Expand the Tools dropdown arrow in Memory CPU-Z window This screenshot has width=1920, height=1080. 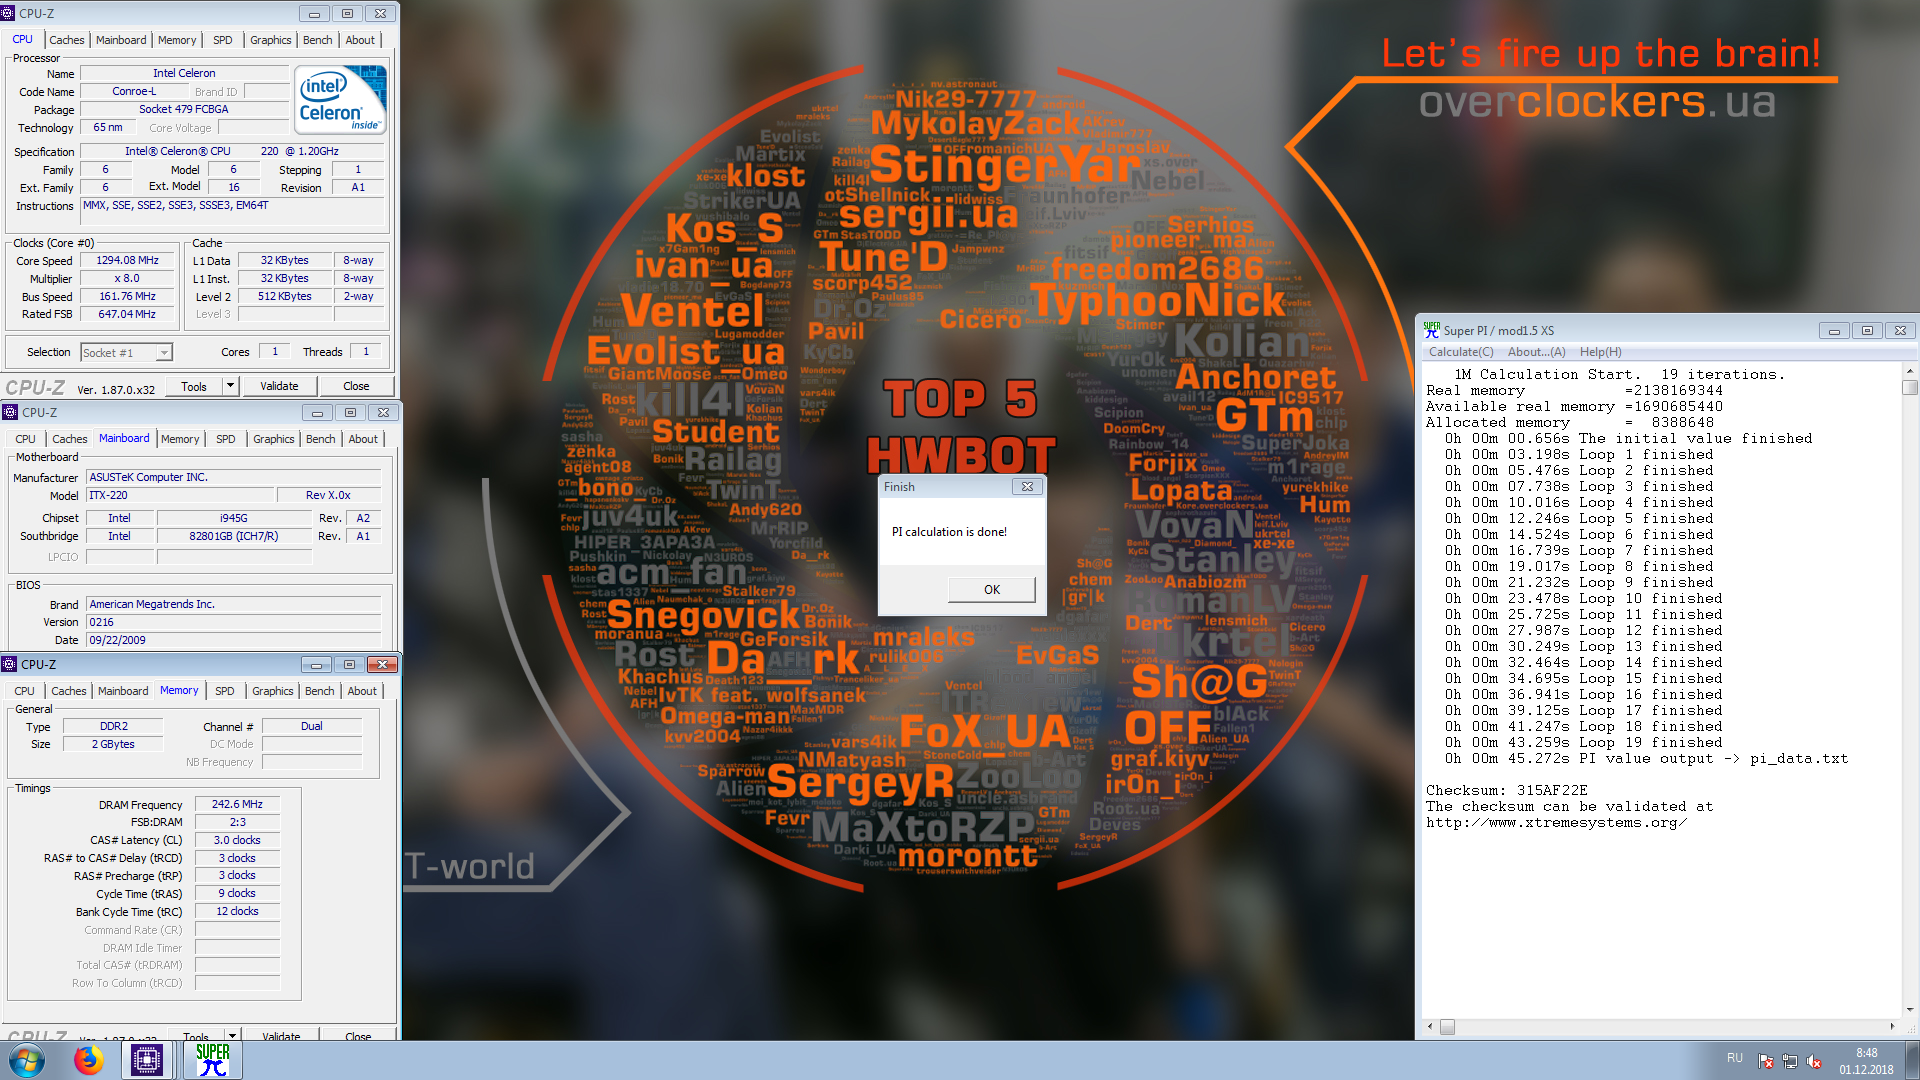click(x=232, y=1036)
